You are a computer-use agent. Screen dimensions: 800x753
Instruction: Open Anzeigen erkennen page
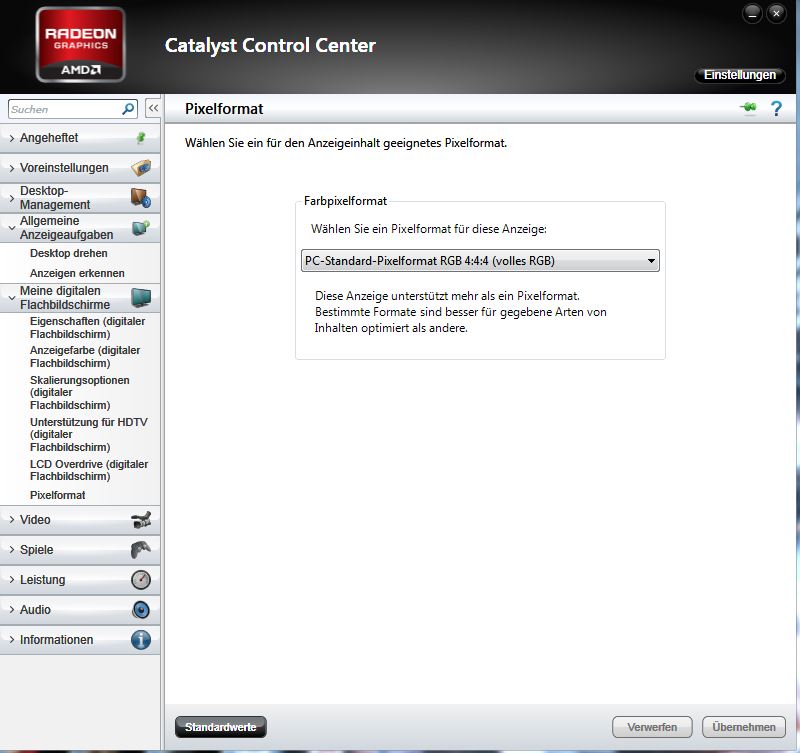(77, 273)
